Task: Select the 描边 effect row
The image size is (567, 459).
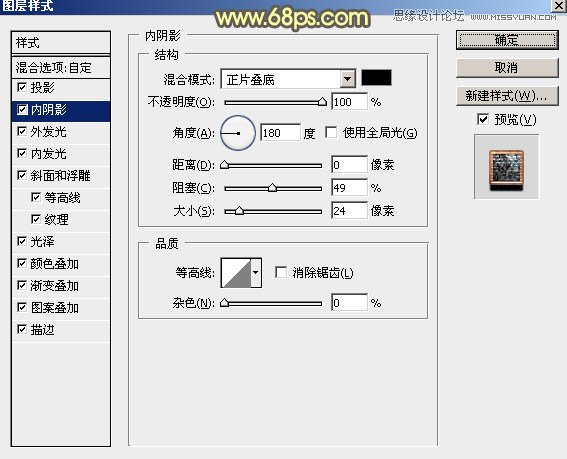Action: pos(61,330)
